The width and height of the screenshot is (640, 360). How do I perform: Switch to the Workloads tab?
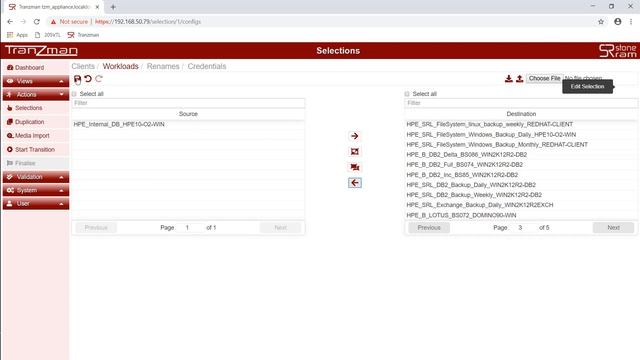point(120,66)
